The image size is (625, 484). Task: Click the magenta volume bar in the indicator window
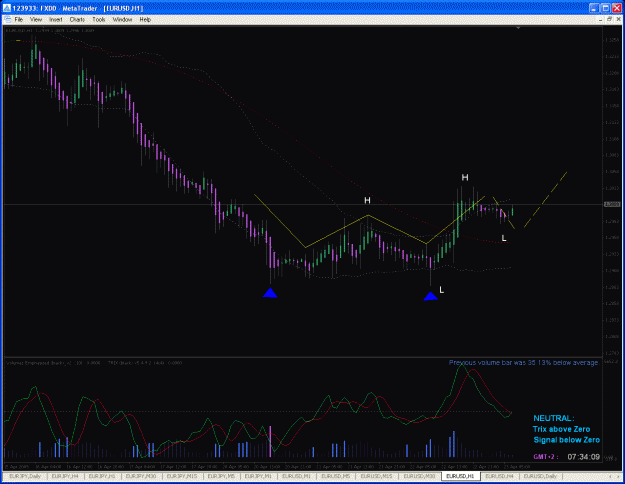tap(270, 441)
